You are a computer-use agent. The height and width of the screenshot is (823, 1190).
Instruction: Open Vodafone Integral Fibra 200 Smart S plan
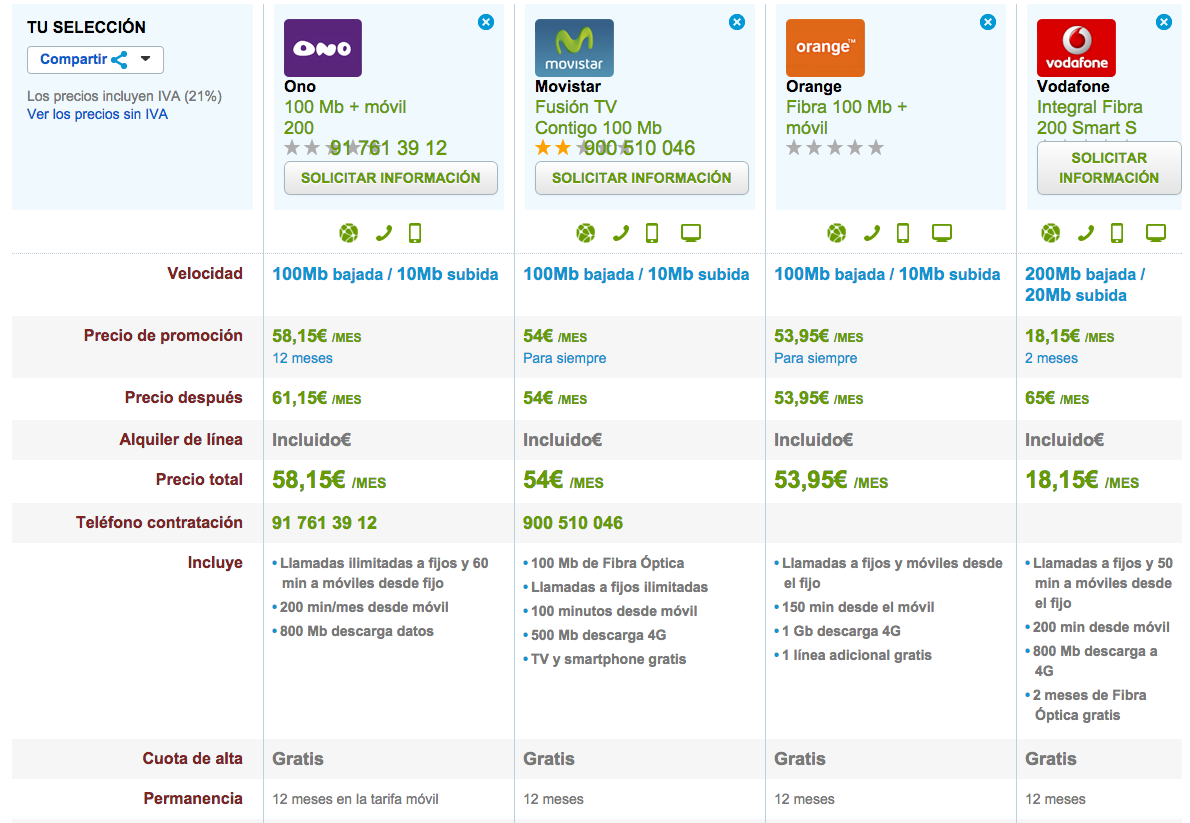[x=1090, y=117]
